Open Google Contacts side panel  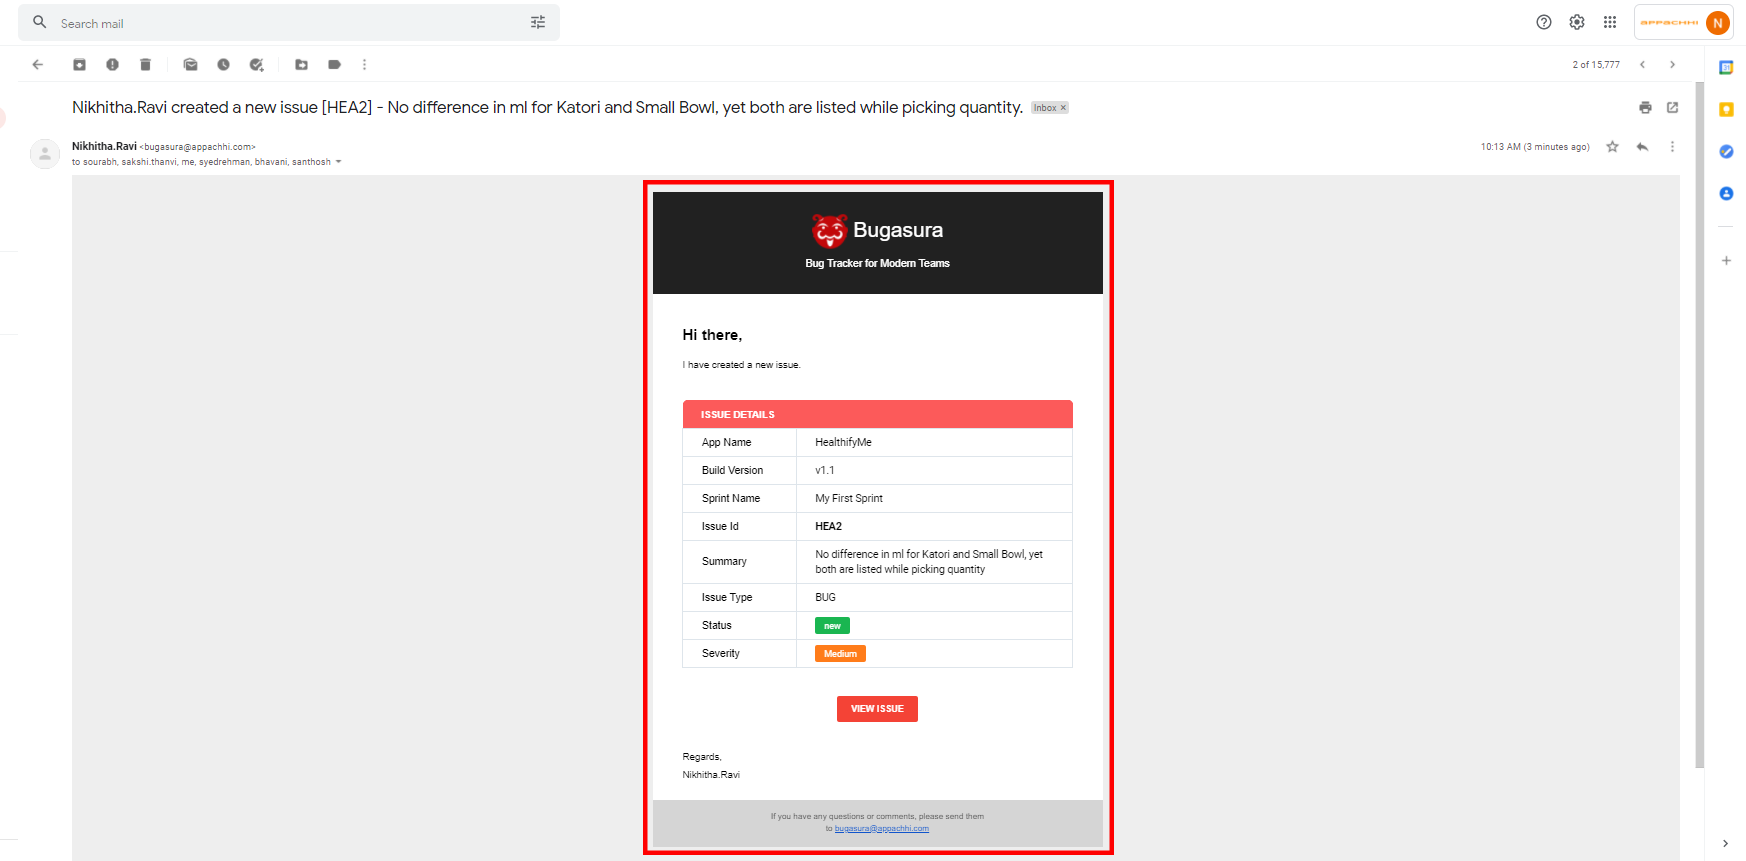(x=1726, y=194)
